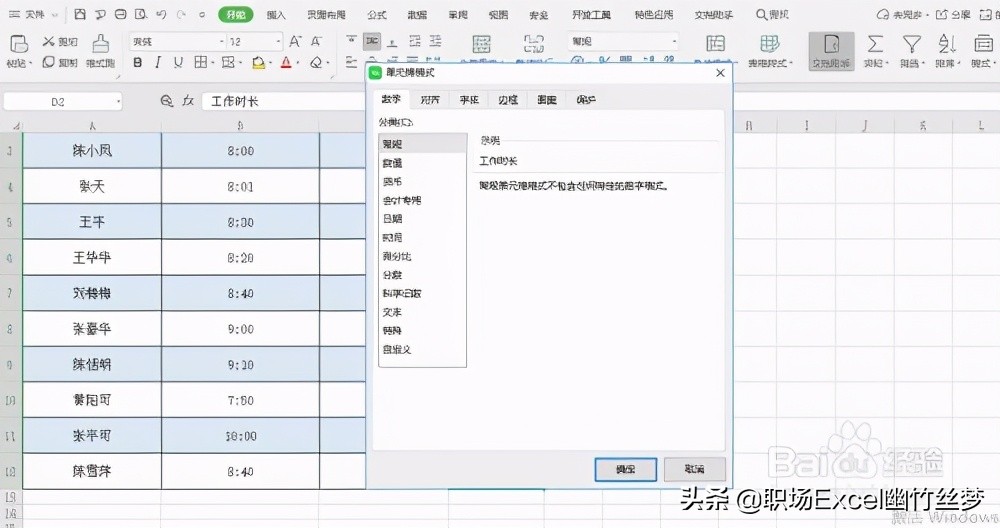The height and width of the screenshot is (528, 1000).
Task: Click the Fill Color bucket icon
Action: tap(258, 62)
